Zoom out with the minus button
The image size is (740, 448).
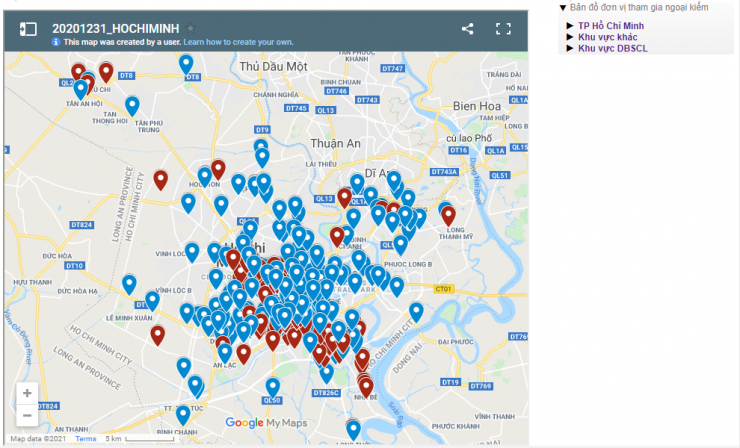pos(27,415)
